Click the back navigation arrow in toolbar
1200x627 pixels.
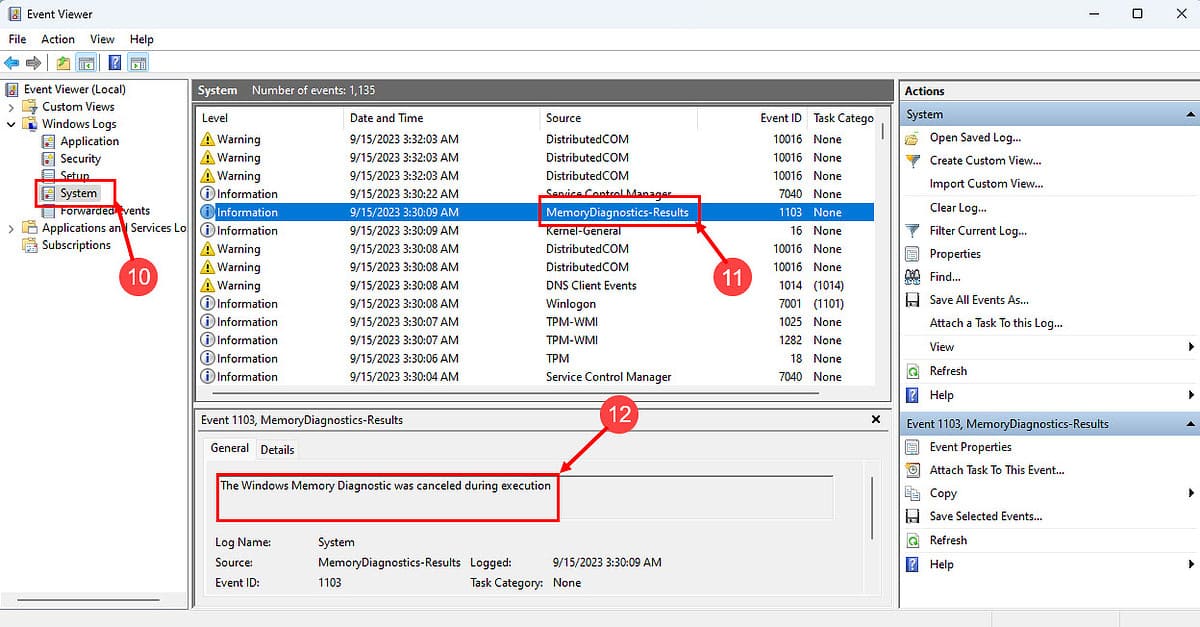[10, 62]
